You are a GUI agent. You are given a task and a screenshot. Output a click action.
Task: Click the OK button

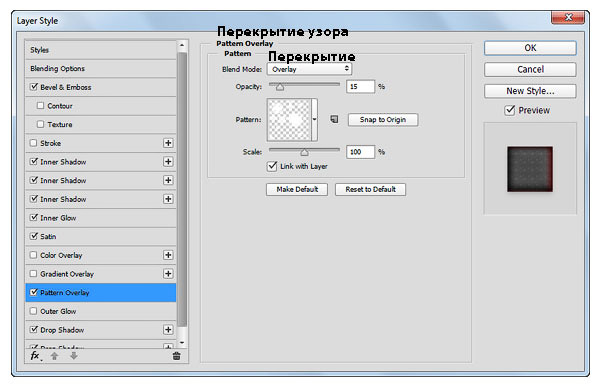(x=530, y=48)
